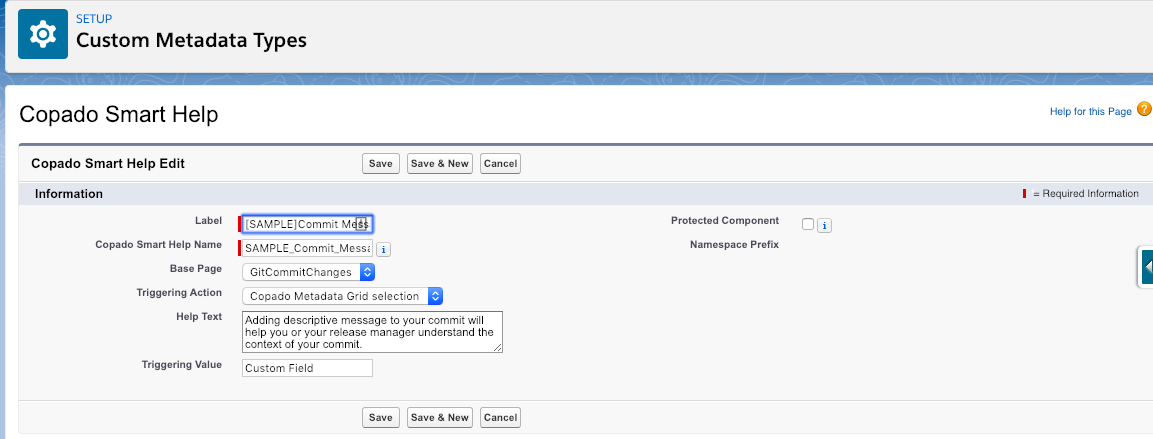This screenshot has width=1153, height=439.
Task: Click the Protected Component label
Action: pyautogui.click(x=724, y=221)
